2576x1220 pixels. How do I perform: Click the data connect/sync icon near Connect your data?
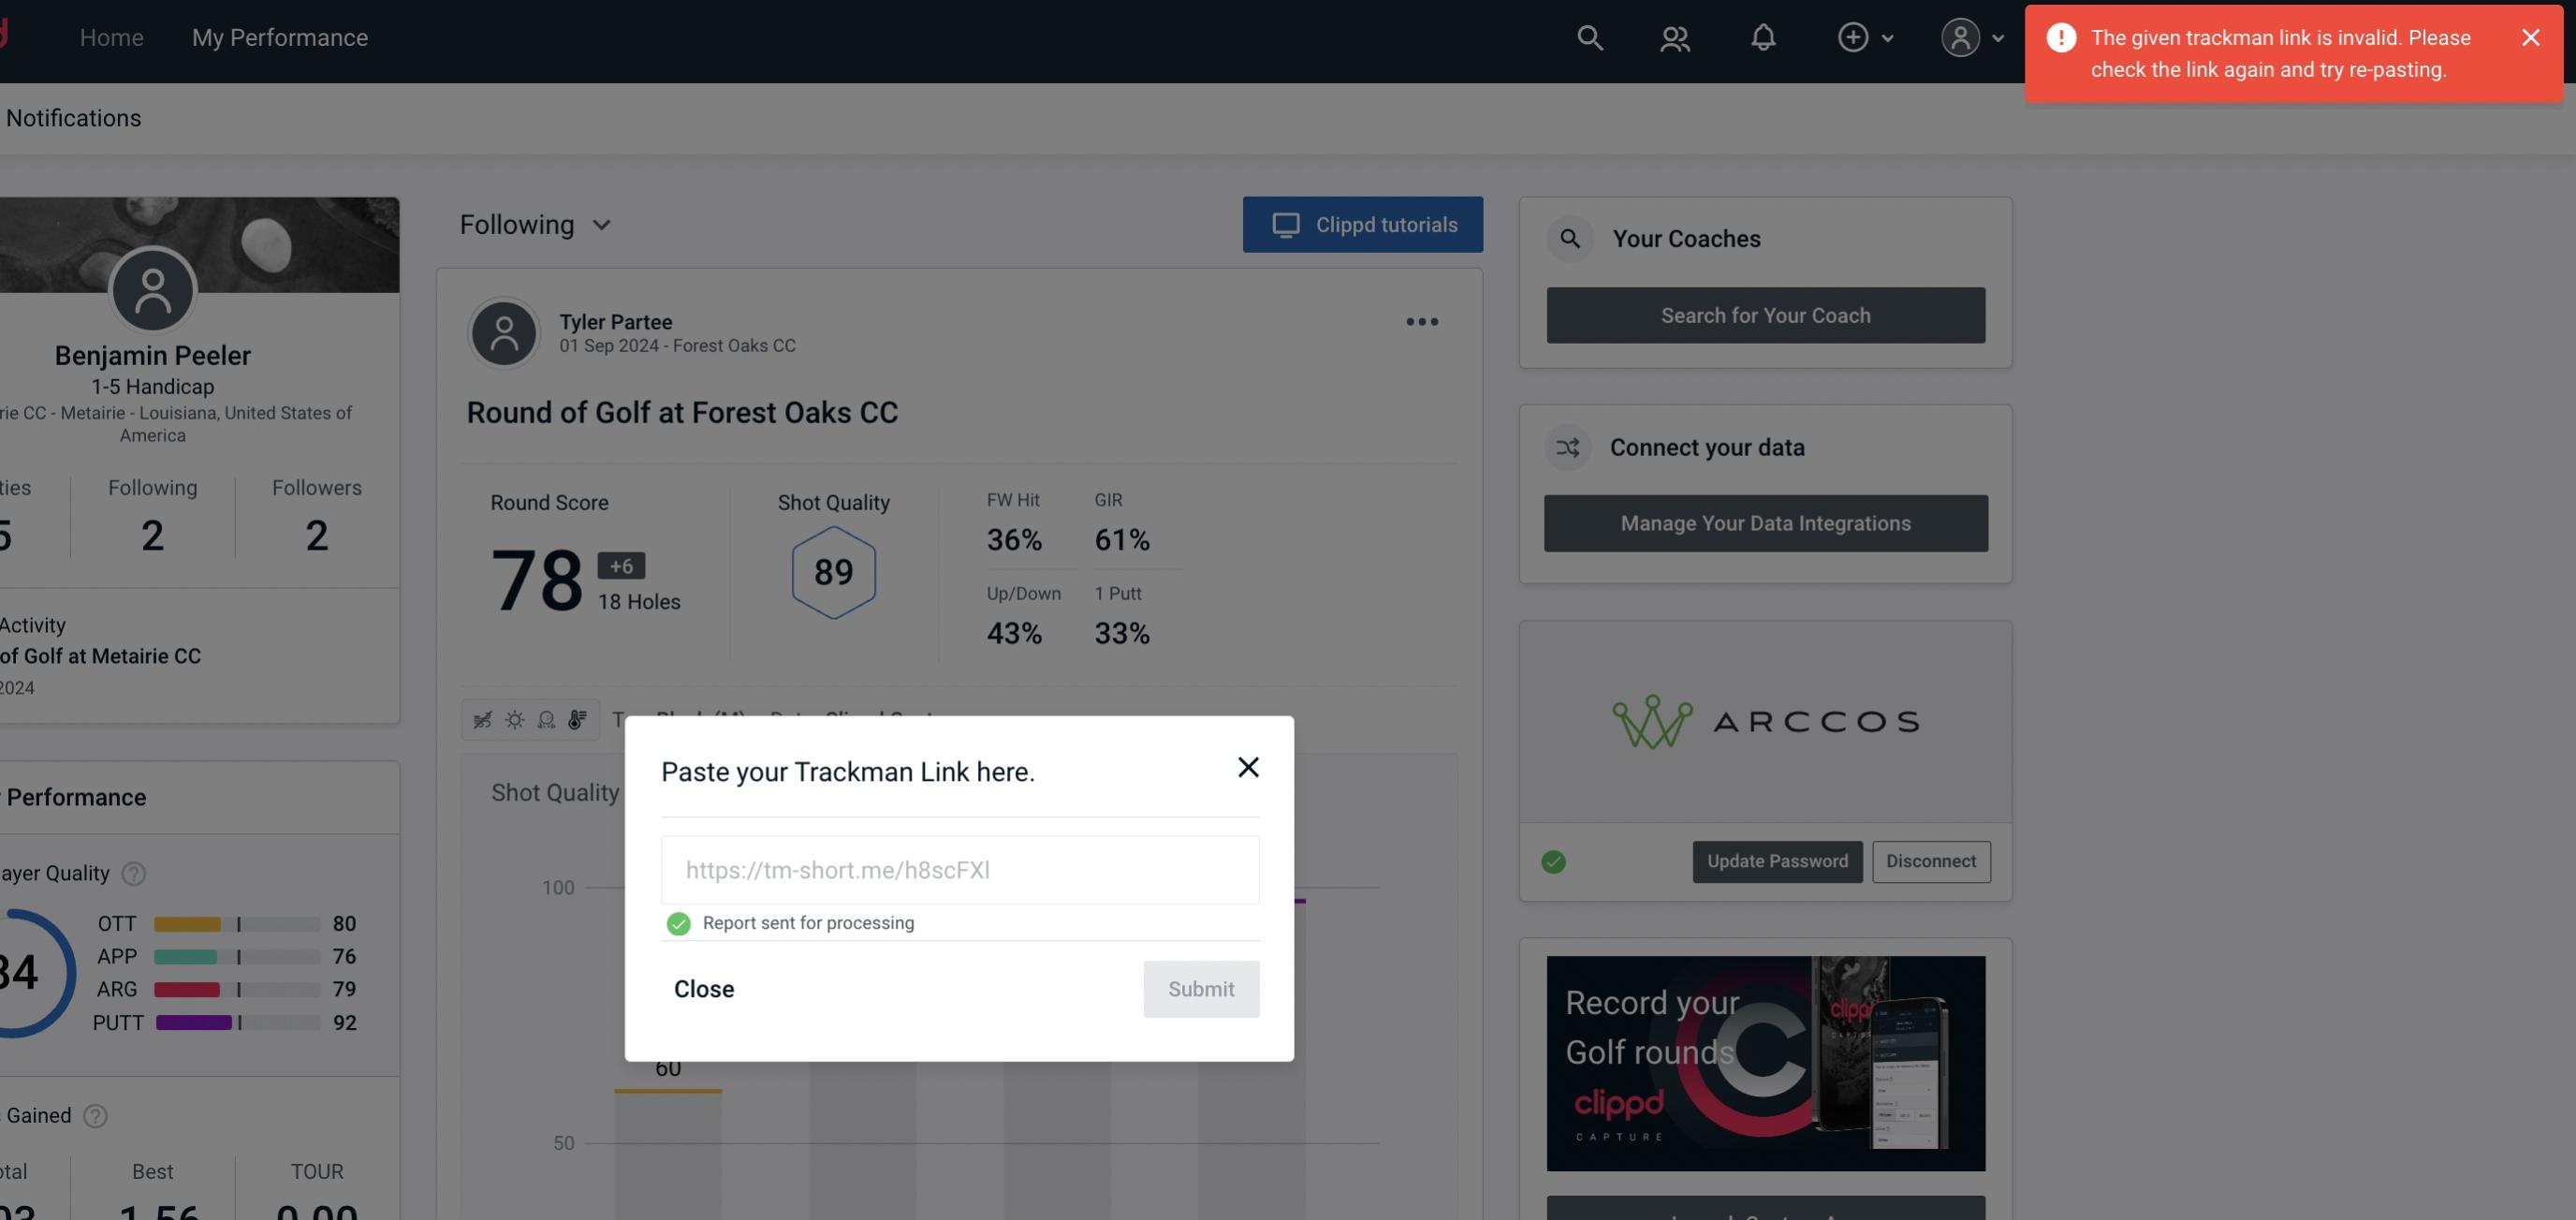pos(1569,448)
